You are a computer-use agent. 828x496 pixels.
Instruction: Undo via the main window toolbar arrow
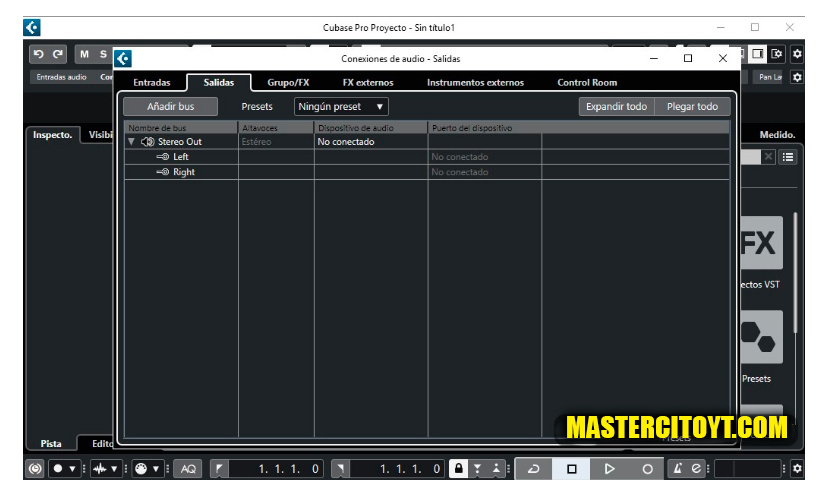click(x=39, y=54)
